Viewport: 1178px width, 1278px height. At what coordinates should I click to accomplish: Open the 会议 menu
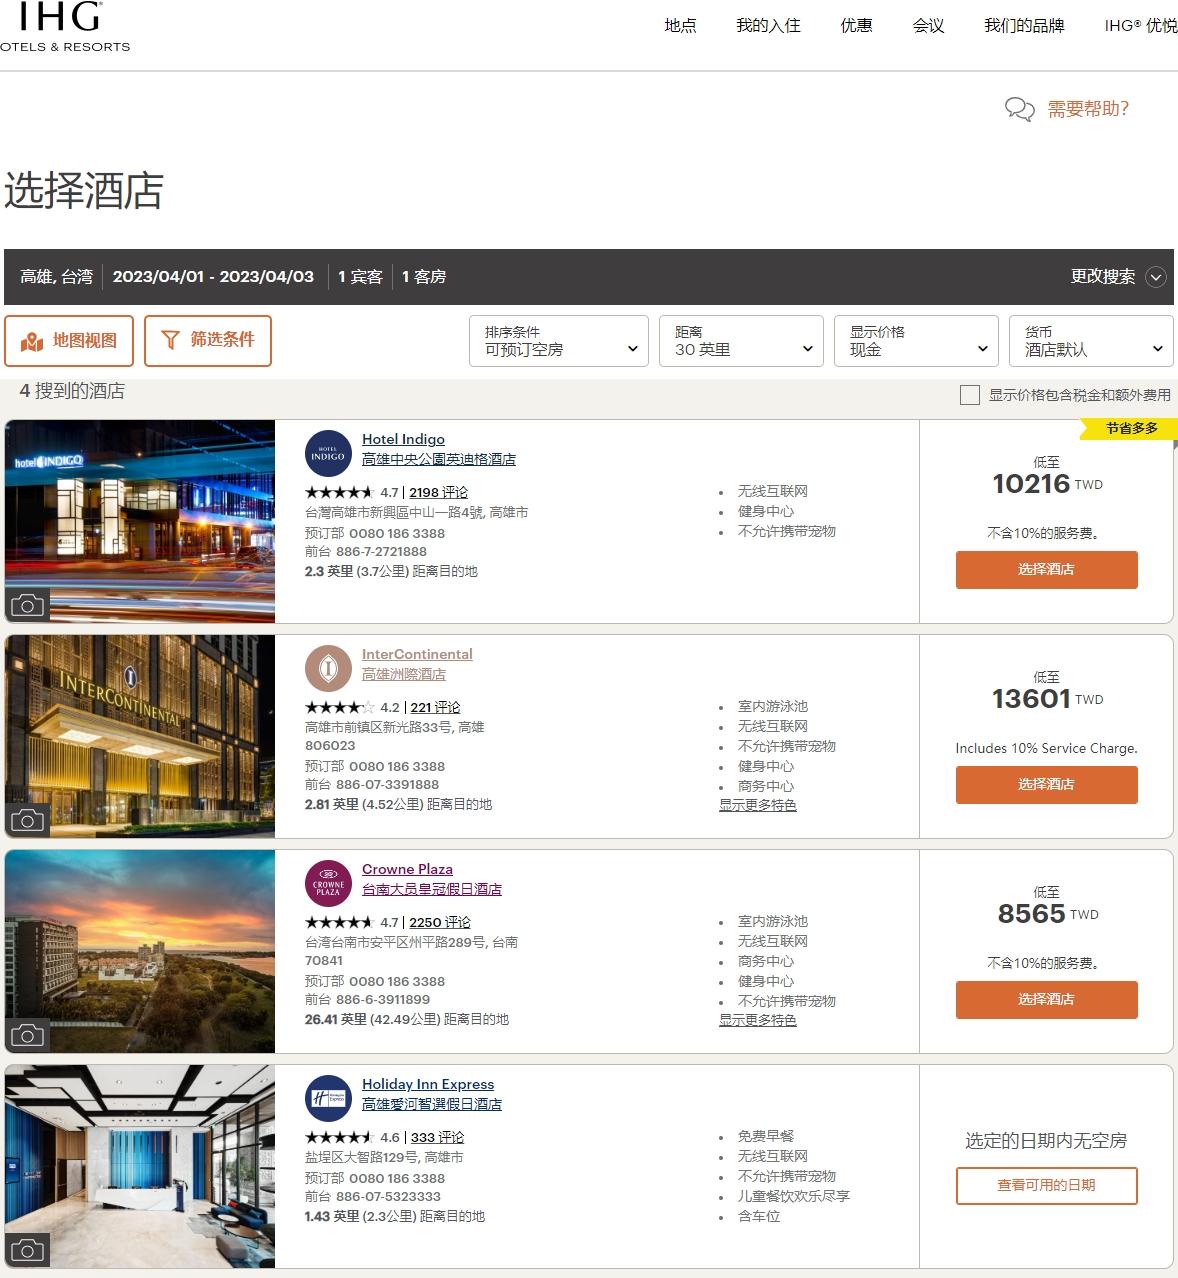[928, 26]
